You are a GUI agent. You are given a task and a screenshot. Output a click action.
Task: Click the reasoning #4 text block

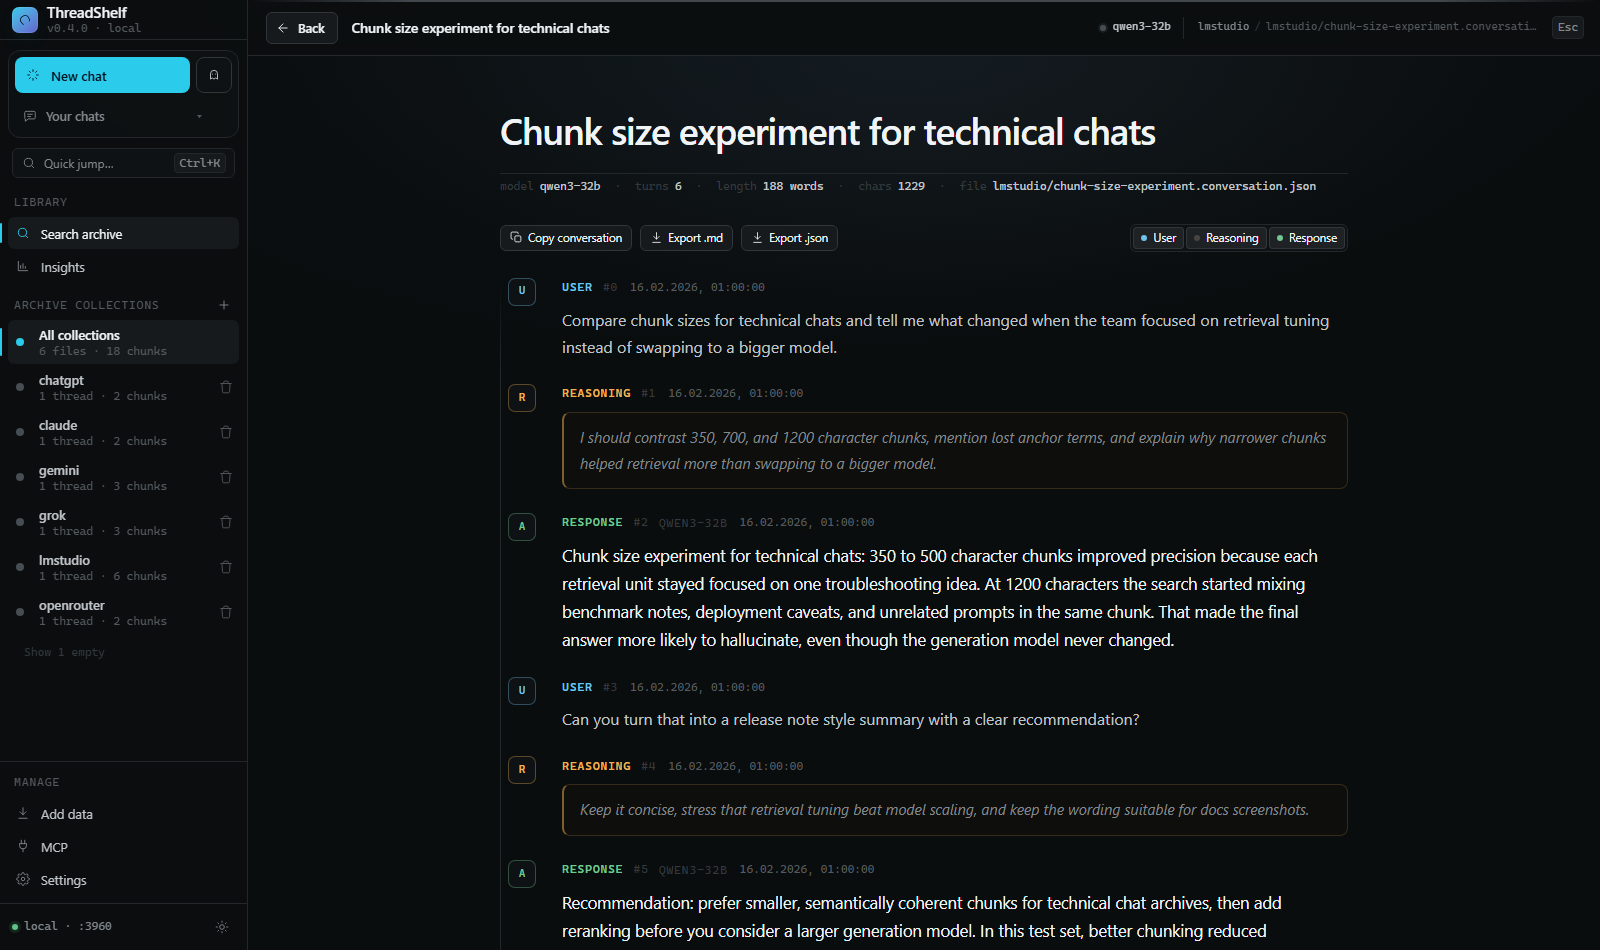tap(955, 810)
